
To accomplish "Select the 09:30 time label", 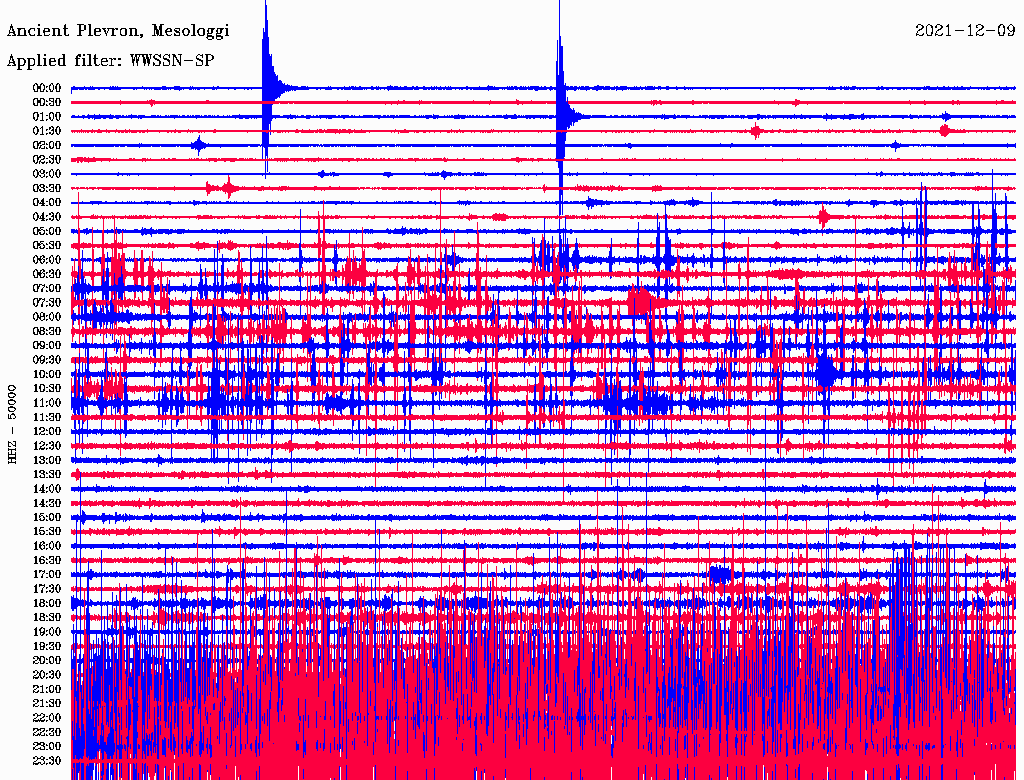I will pos(47,360).
